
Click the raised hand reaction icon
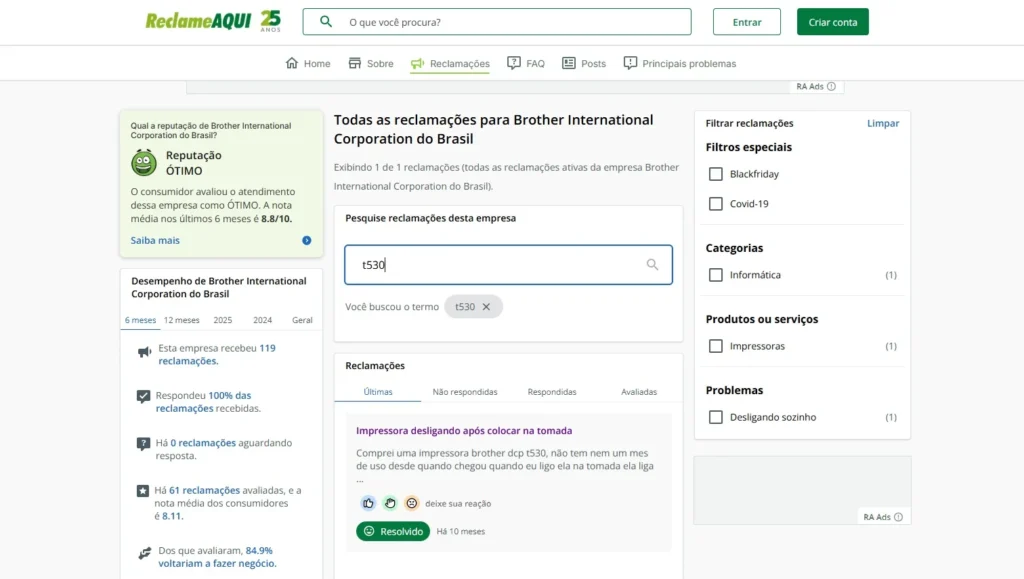pyautogui.click(x=390, y=503)
